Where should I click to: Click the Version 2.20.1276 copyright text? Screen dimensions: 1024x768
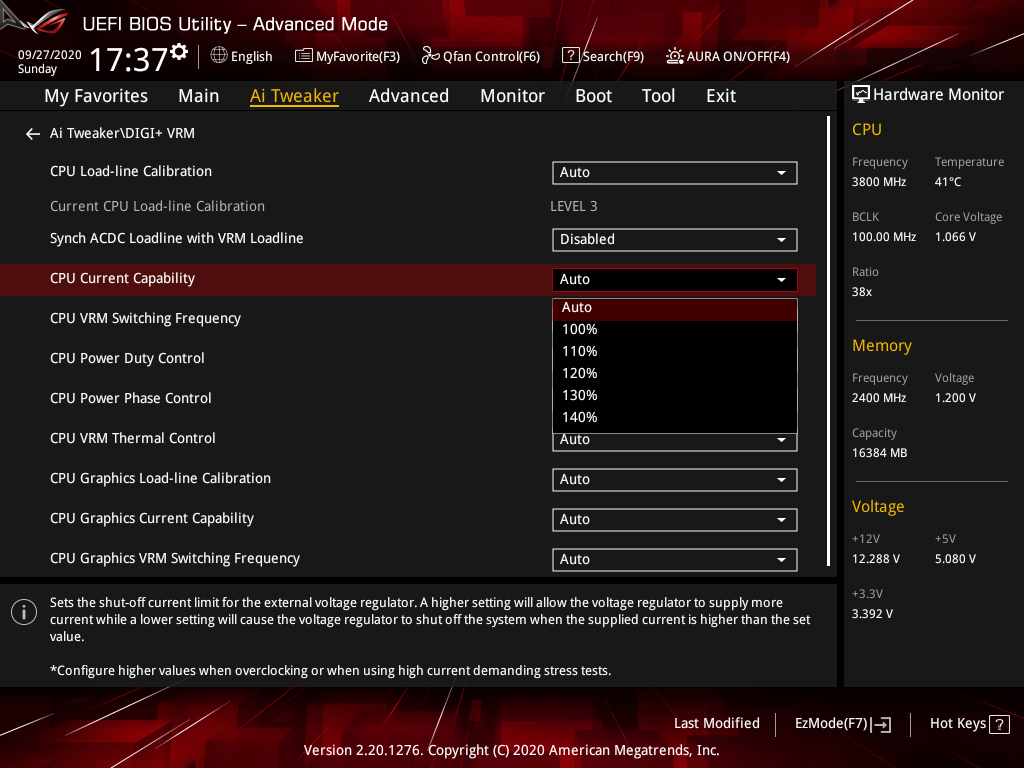[511, 750]
